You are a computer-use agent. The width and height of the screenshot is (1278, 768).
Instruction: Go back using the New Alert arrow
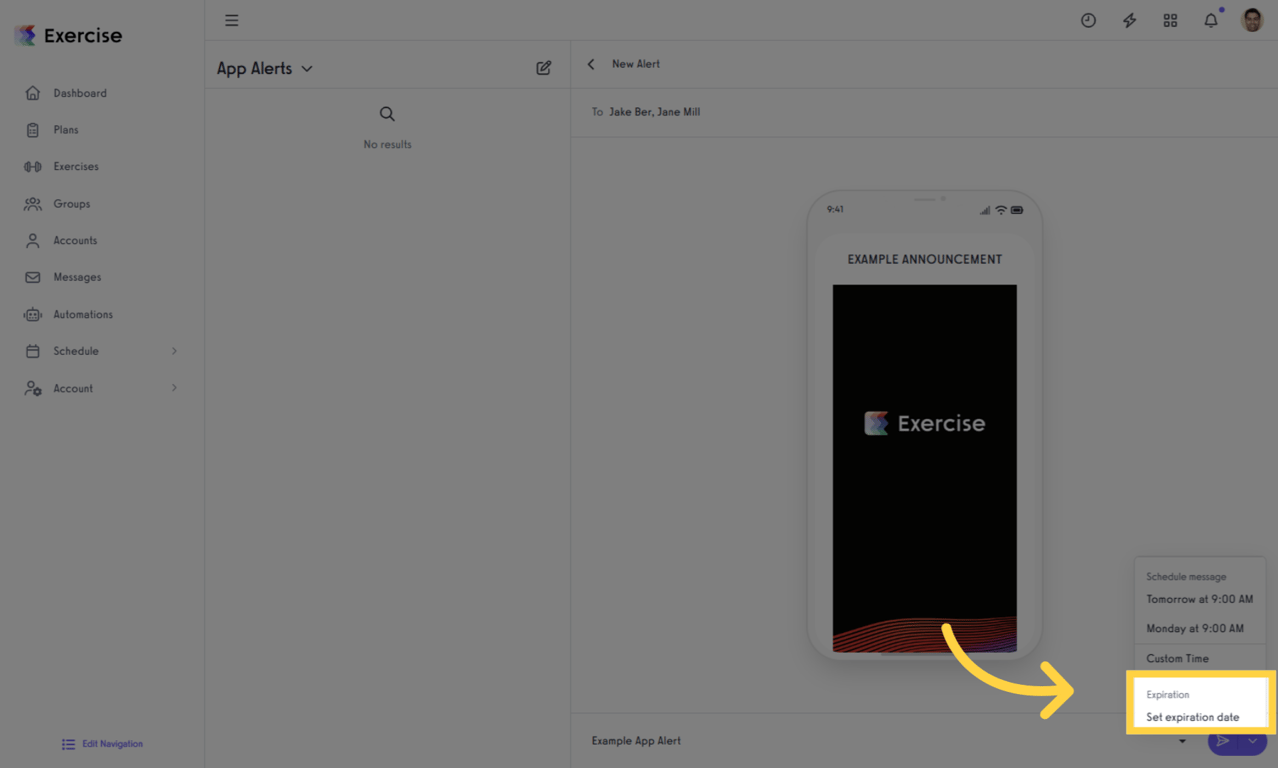591,64
